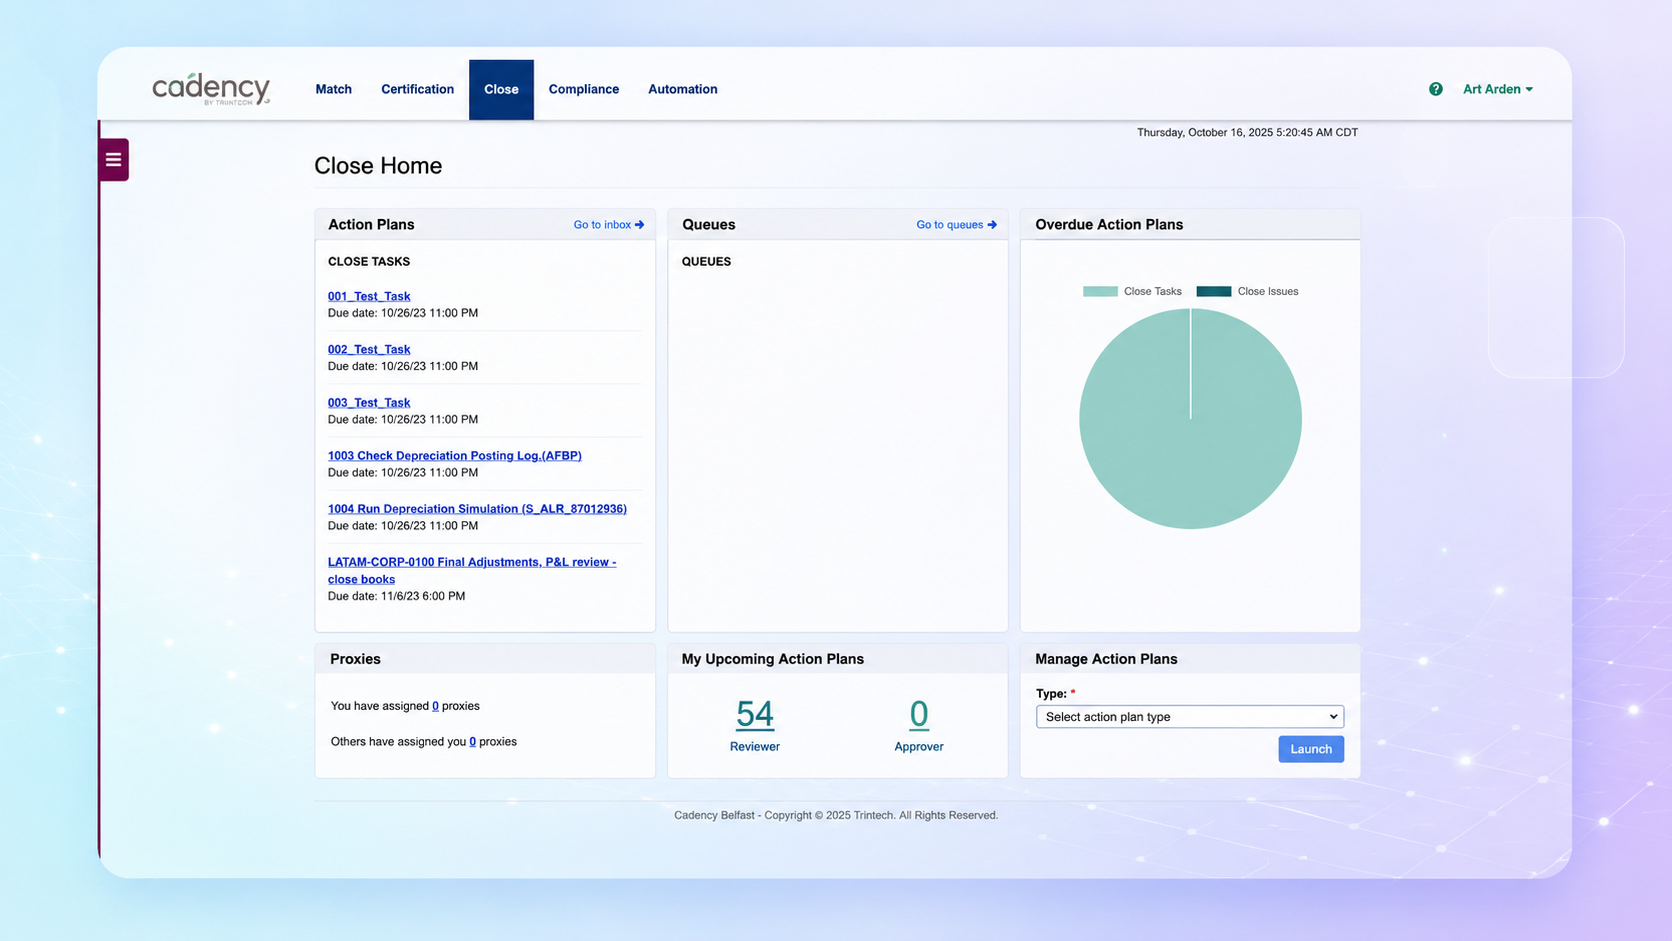Click the green help question mark icon
Viewport: 1672px width, 941px height.
1436,89
